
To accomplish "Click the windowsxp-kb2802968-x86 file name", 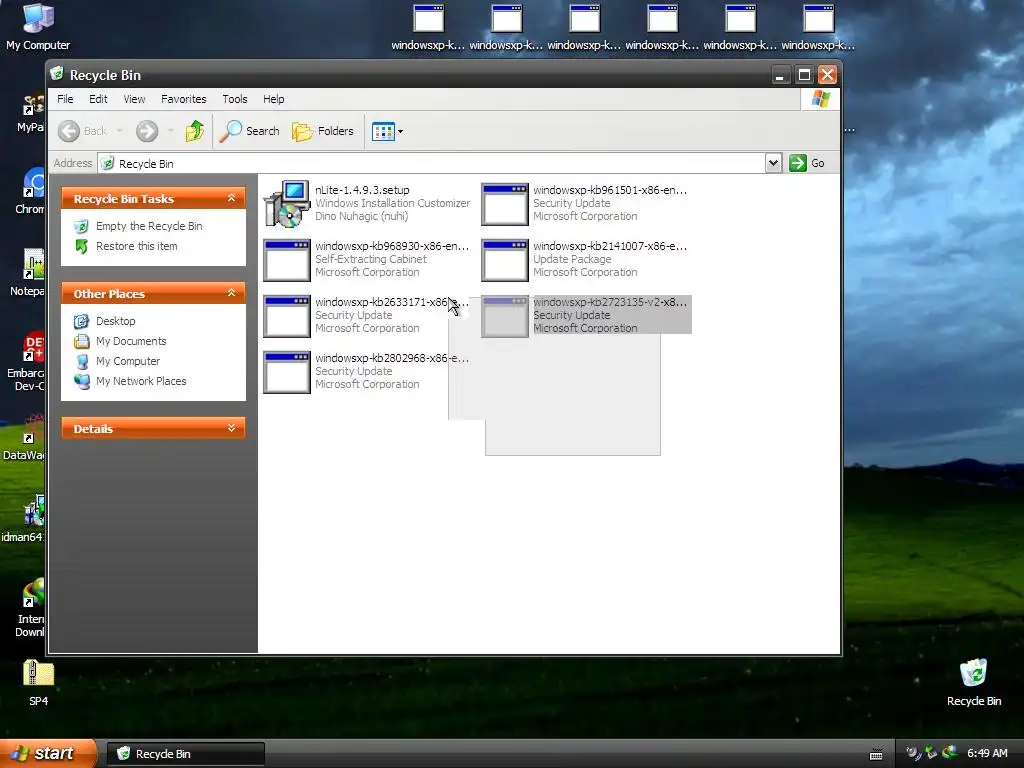I will 392,359.
